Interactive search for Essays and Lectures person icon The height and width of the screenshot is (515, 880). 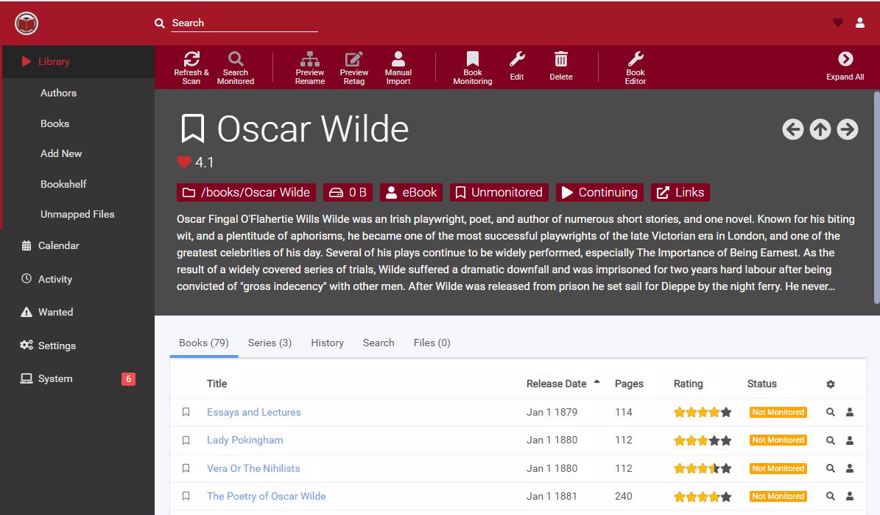click(x=850, y=412)
